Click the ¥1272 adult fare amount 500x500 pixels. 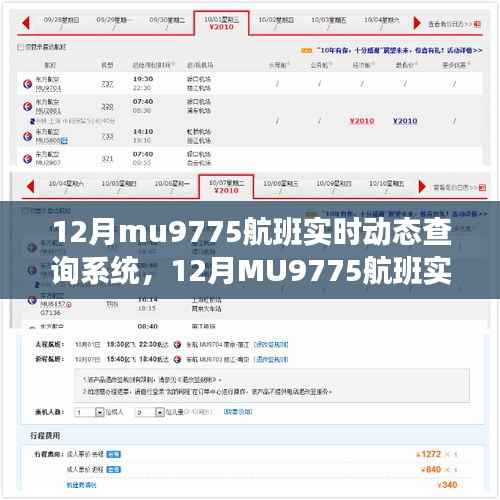(429, 454)
